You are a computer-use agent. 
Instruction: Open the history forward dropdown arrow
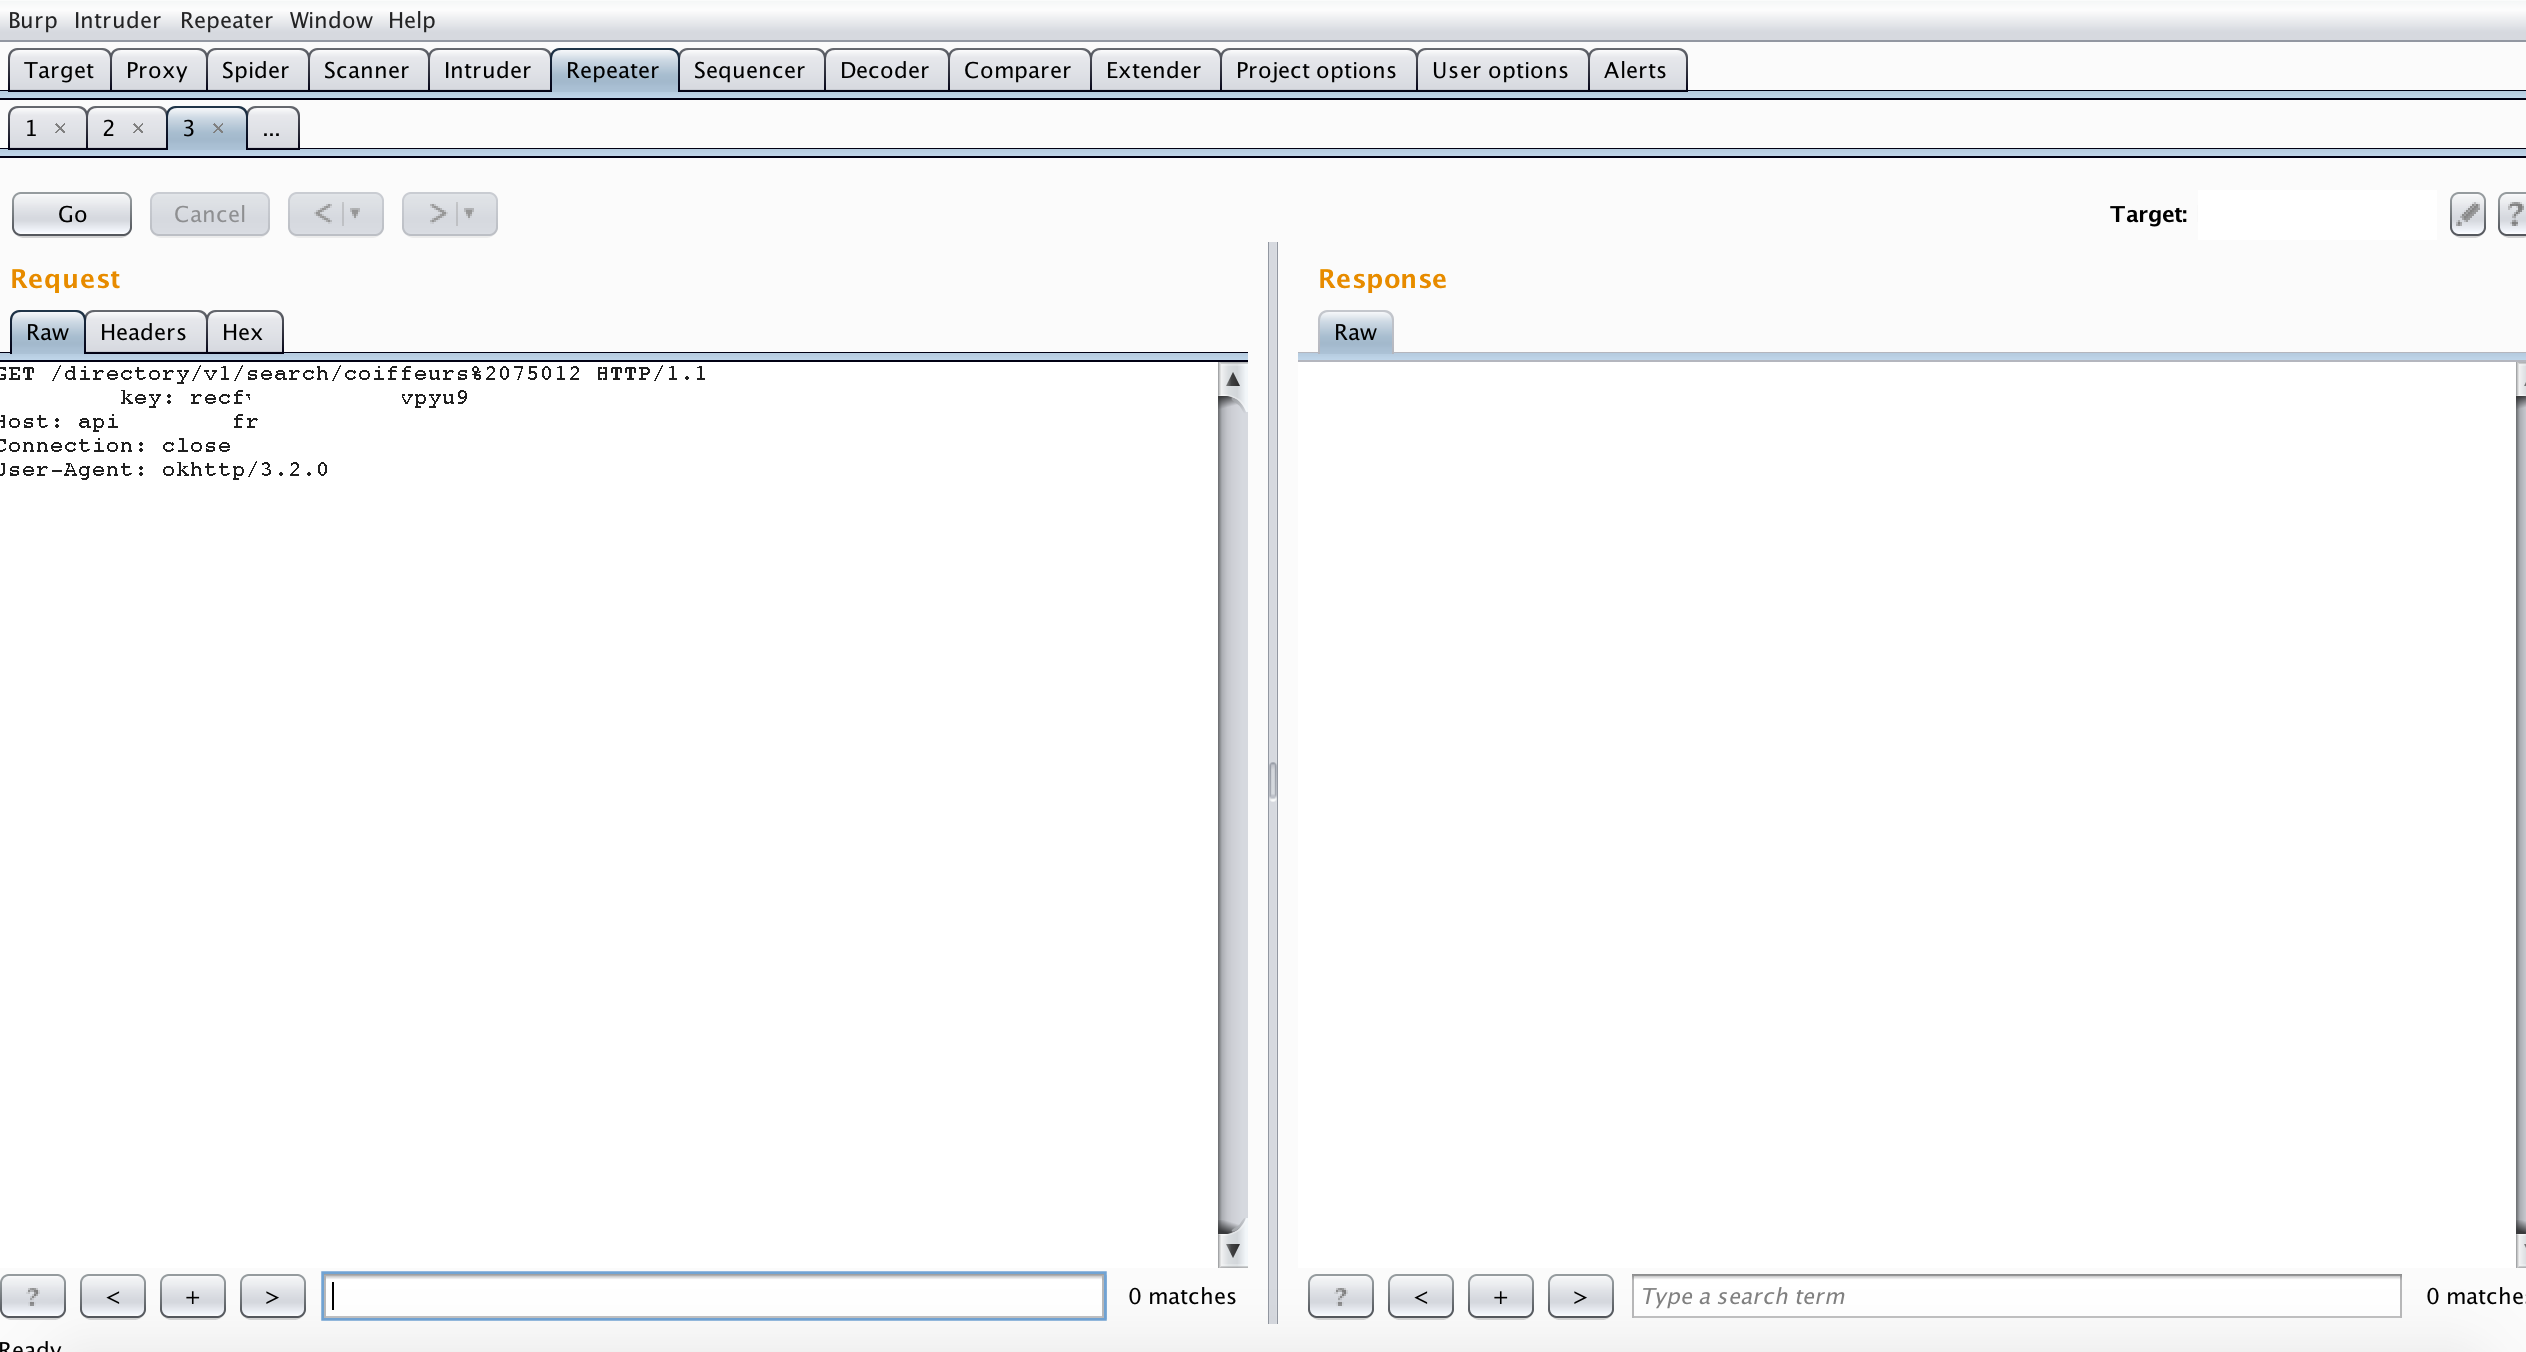point(469,214)
